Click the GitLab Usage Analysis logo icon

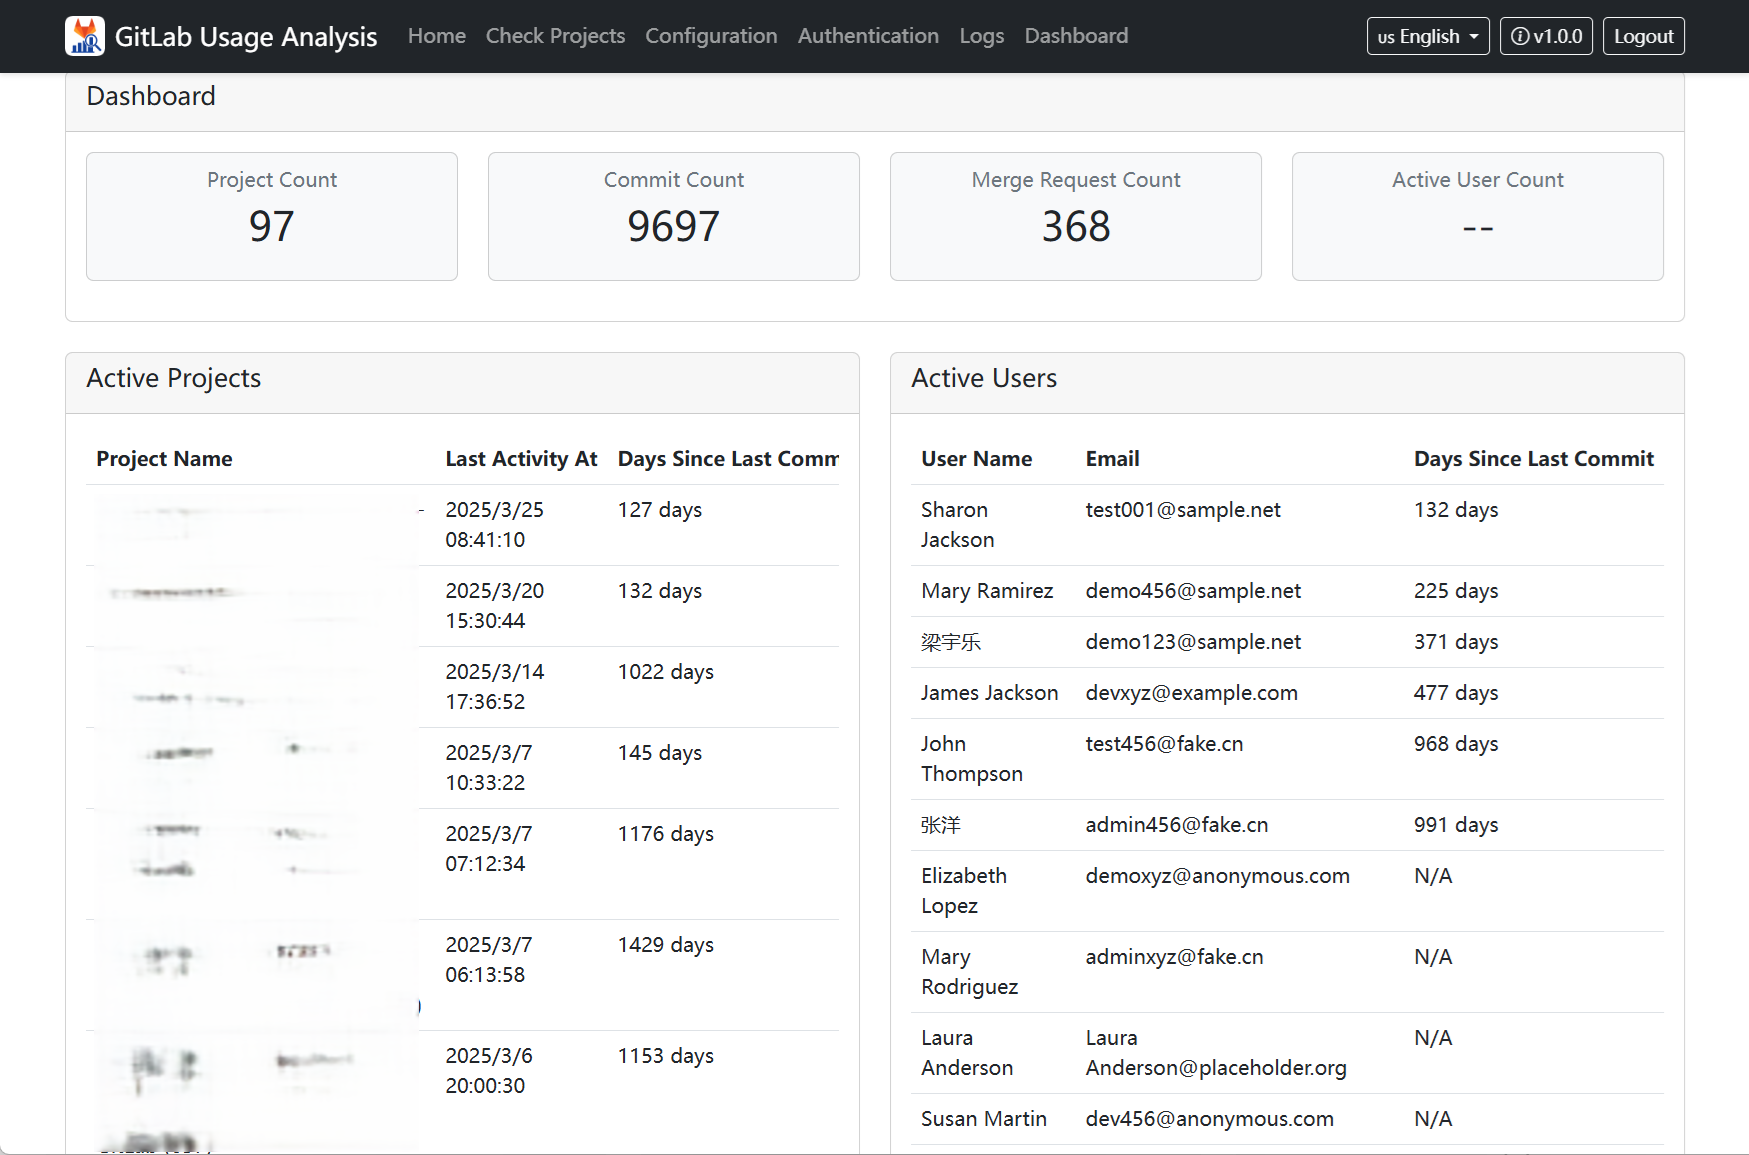click(85, 36)
